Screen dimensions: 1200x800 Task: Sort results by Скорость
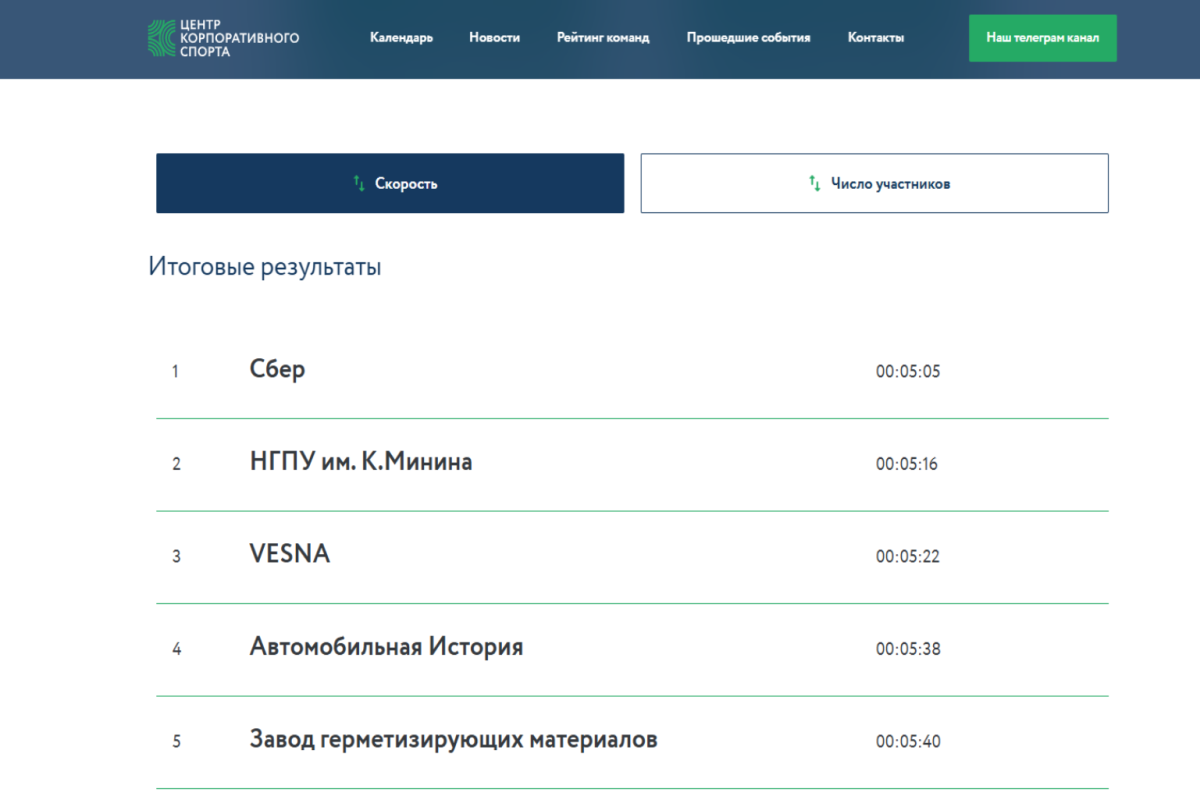click(x=390, y=183)
